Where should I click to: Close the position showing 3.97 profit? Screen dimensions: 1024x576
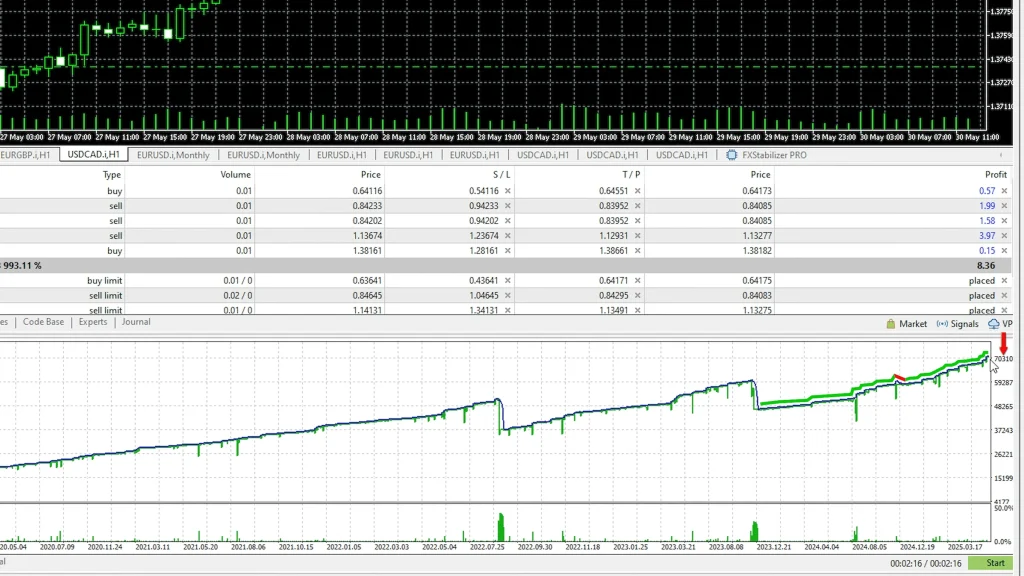click(1004, 235)
